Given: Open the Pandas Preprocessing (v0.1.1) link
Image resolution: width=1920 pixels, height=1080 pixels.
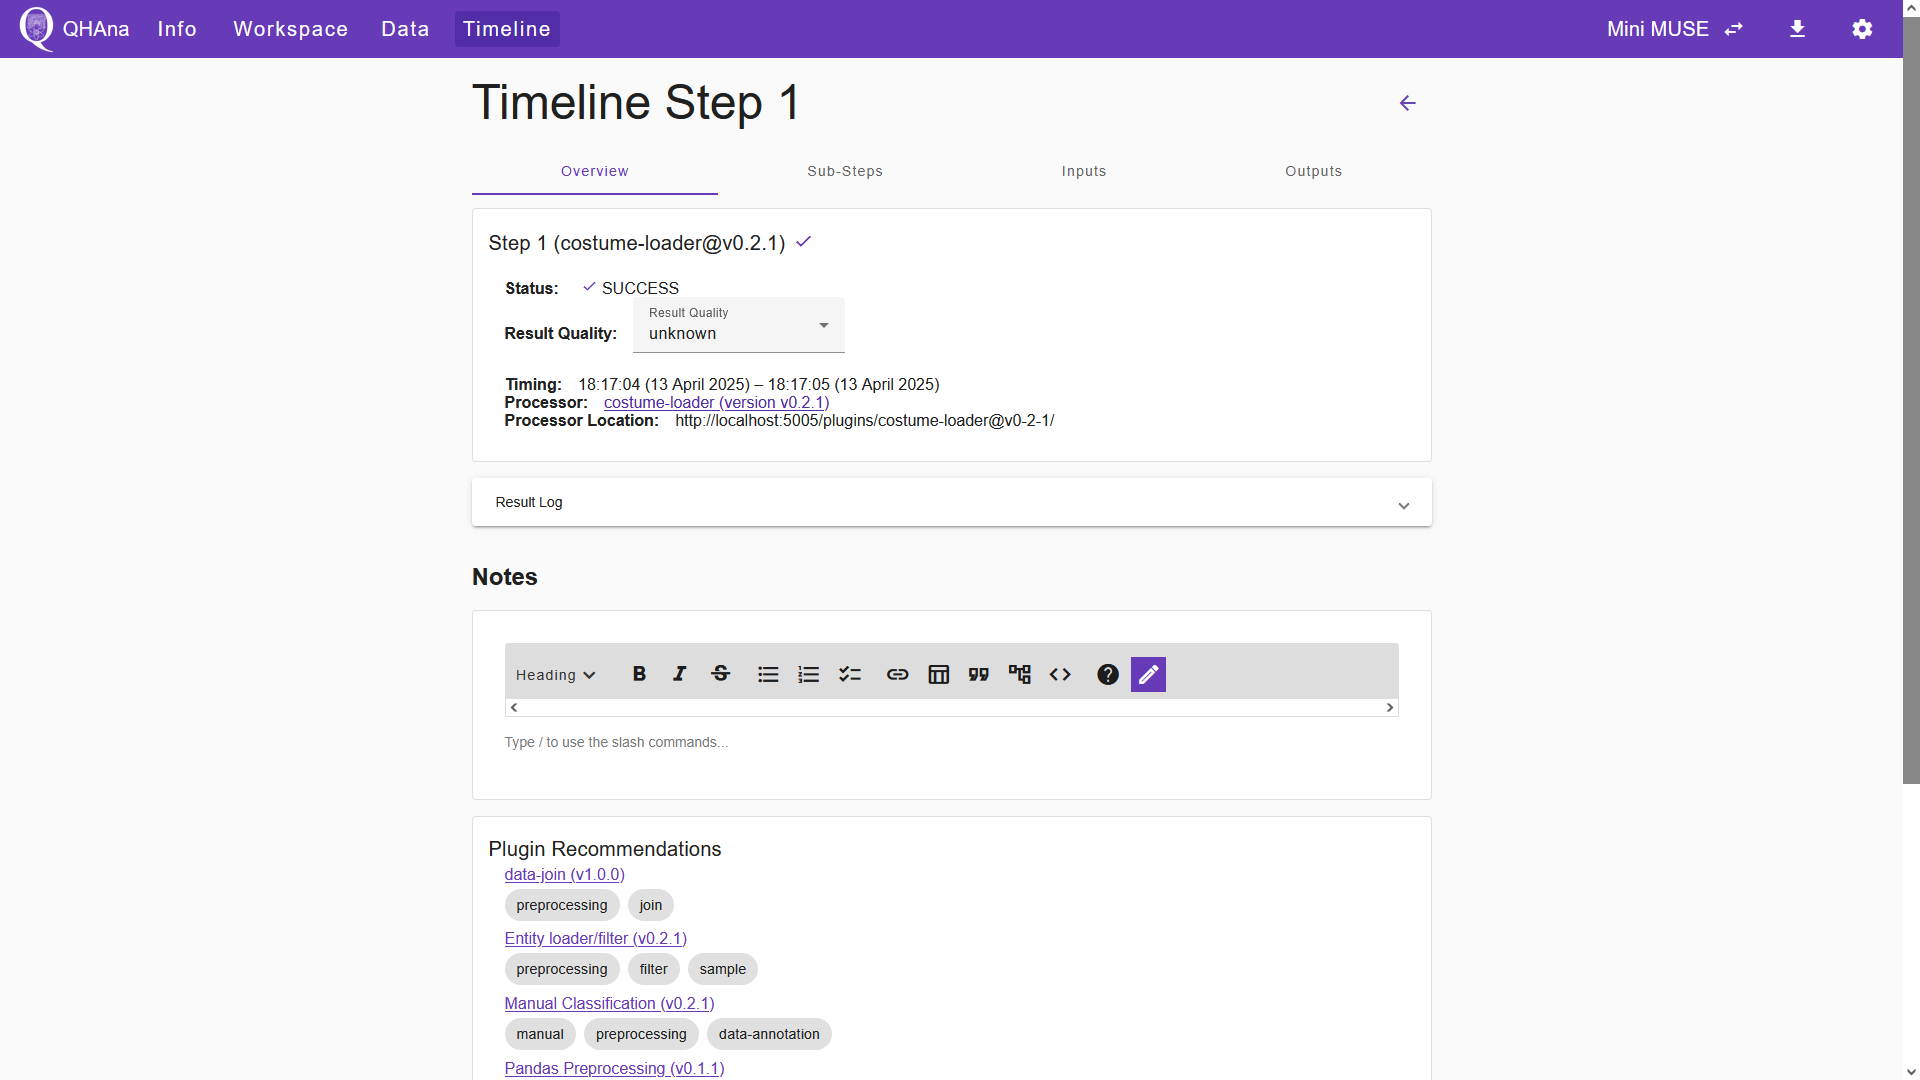Looking at the screenshot, I should (615, 1068).
